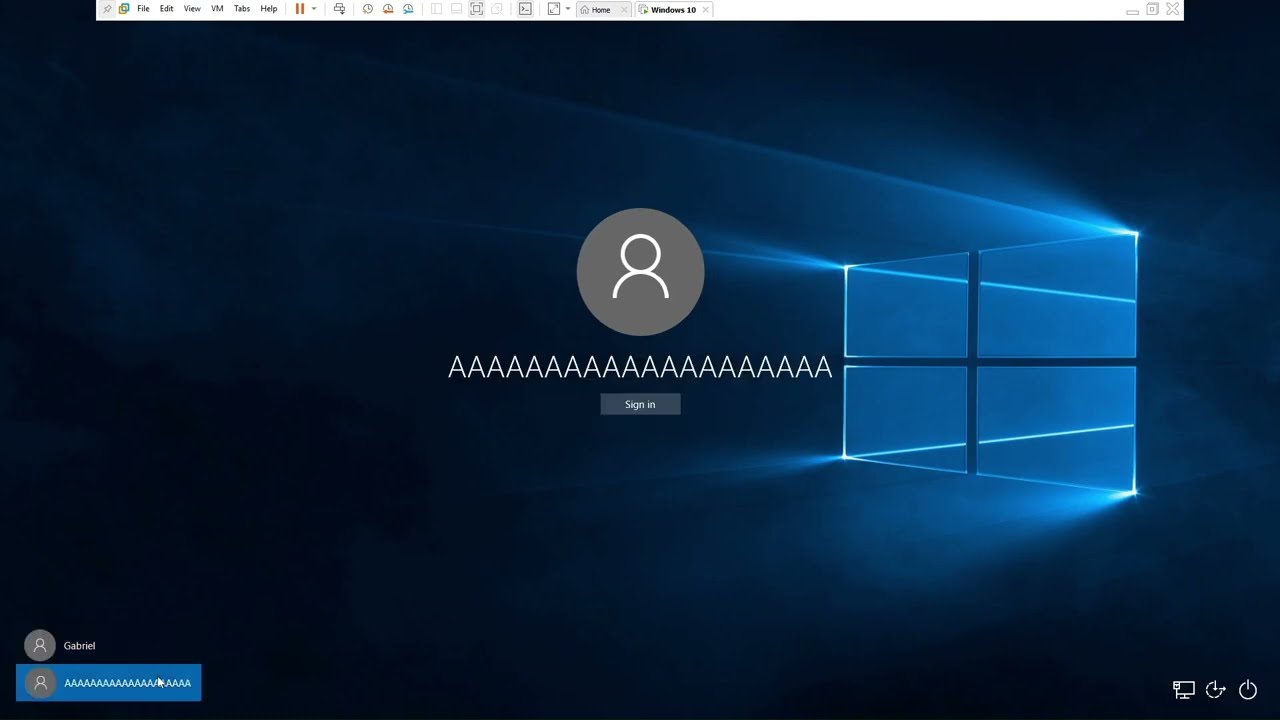Take a snapshot with the clock icon
1280x720 pixels.
point(368,9)
